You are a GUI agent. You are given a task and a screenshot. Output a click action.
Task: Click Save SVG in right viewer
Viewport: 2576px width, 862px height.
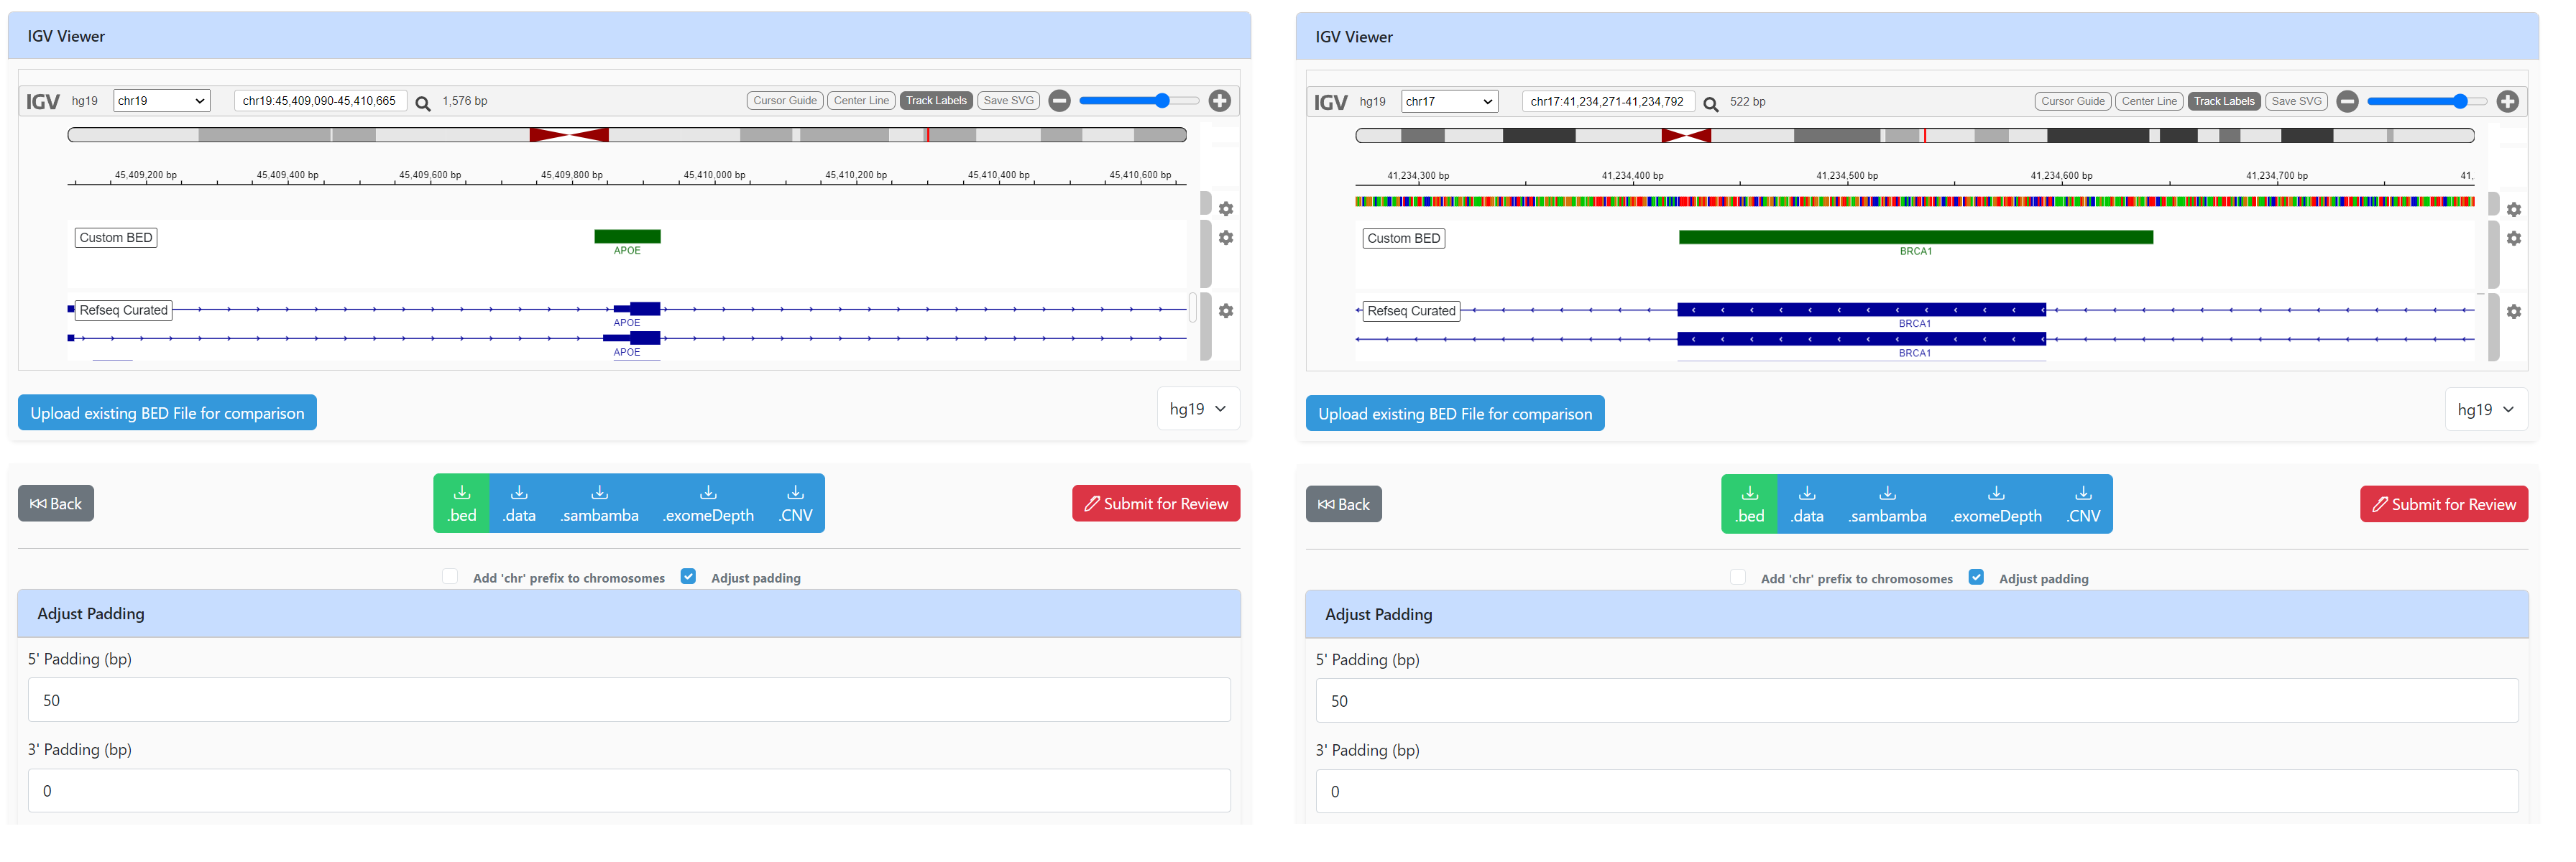2296,102
